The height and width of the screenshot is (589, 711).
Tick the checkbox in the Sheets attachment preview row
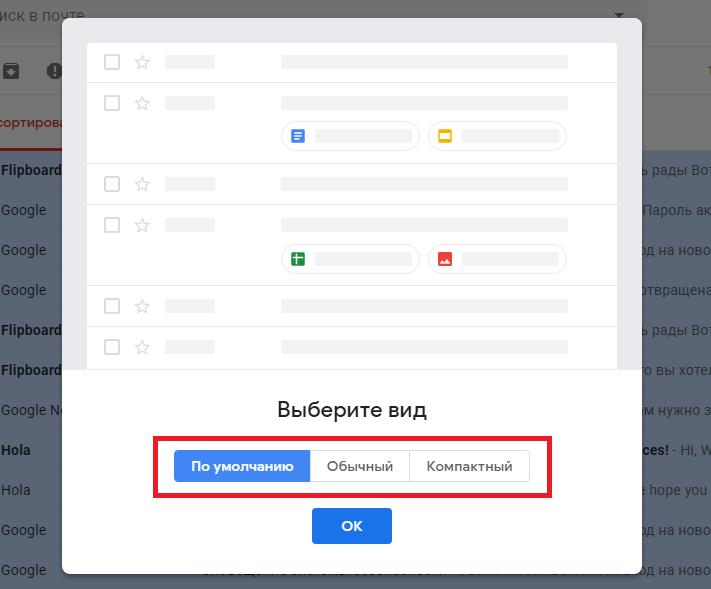112,225
